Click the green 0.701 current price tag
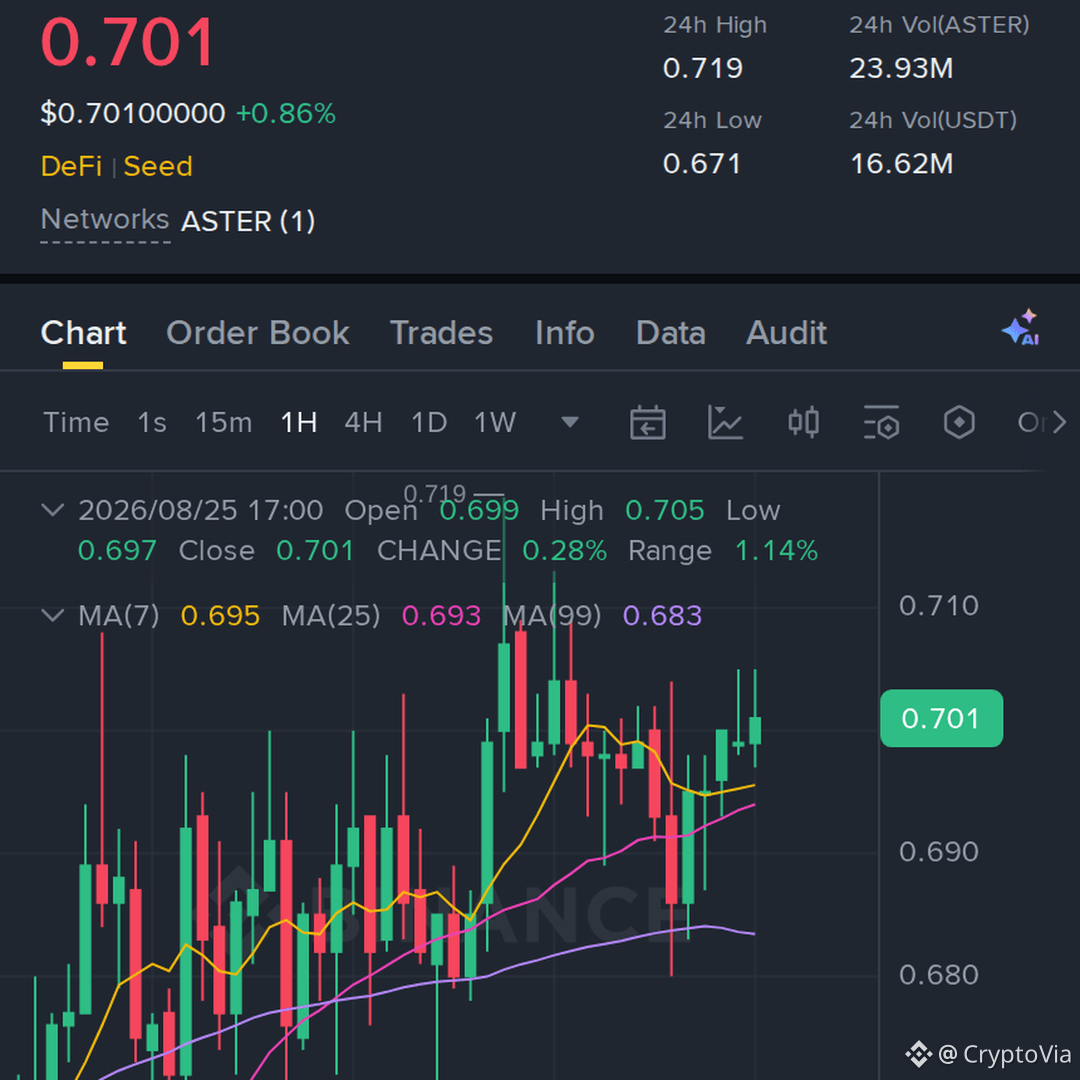Screen dimensions: 1080x1080 (x=942, y=718)
